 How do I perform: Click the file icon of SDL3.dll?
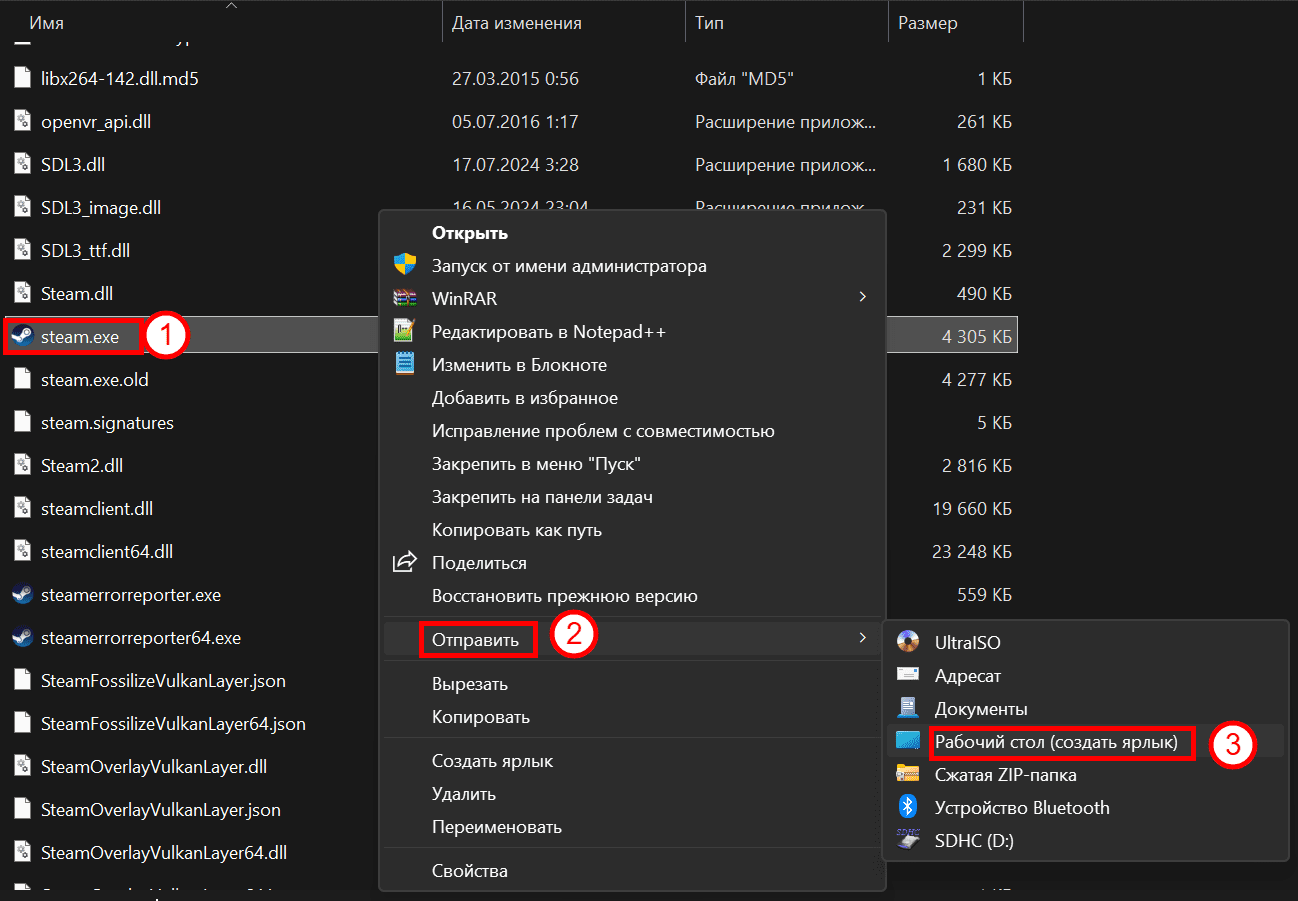23,164
